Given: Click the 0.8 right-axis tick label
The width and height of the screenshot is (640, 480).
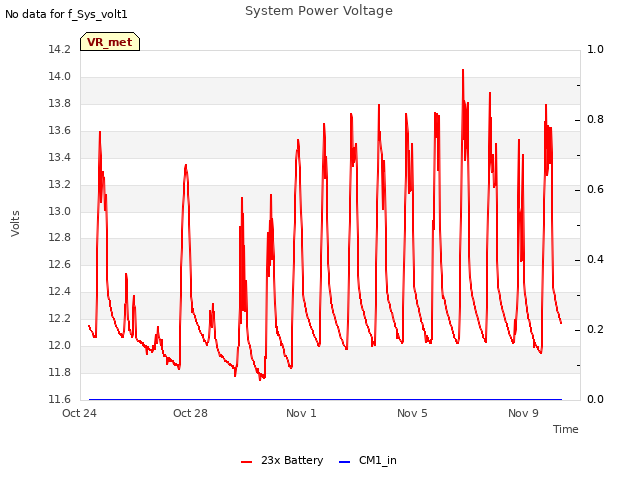Looking at the screenshot, I should (x=595, y=120).
